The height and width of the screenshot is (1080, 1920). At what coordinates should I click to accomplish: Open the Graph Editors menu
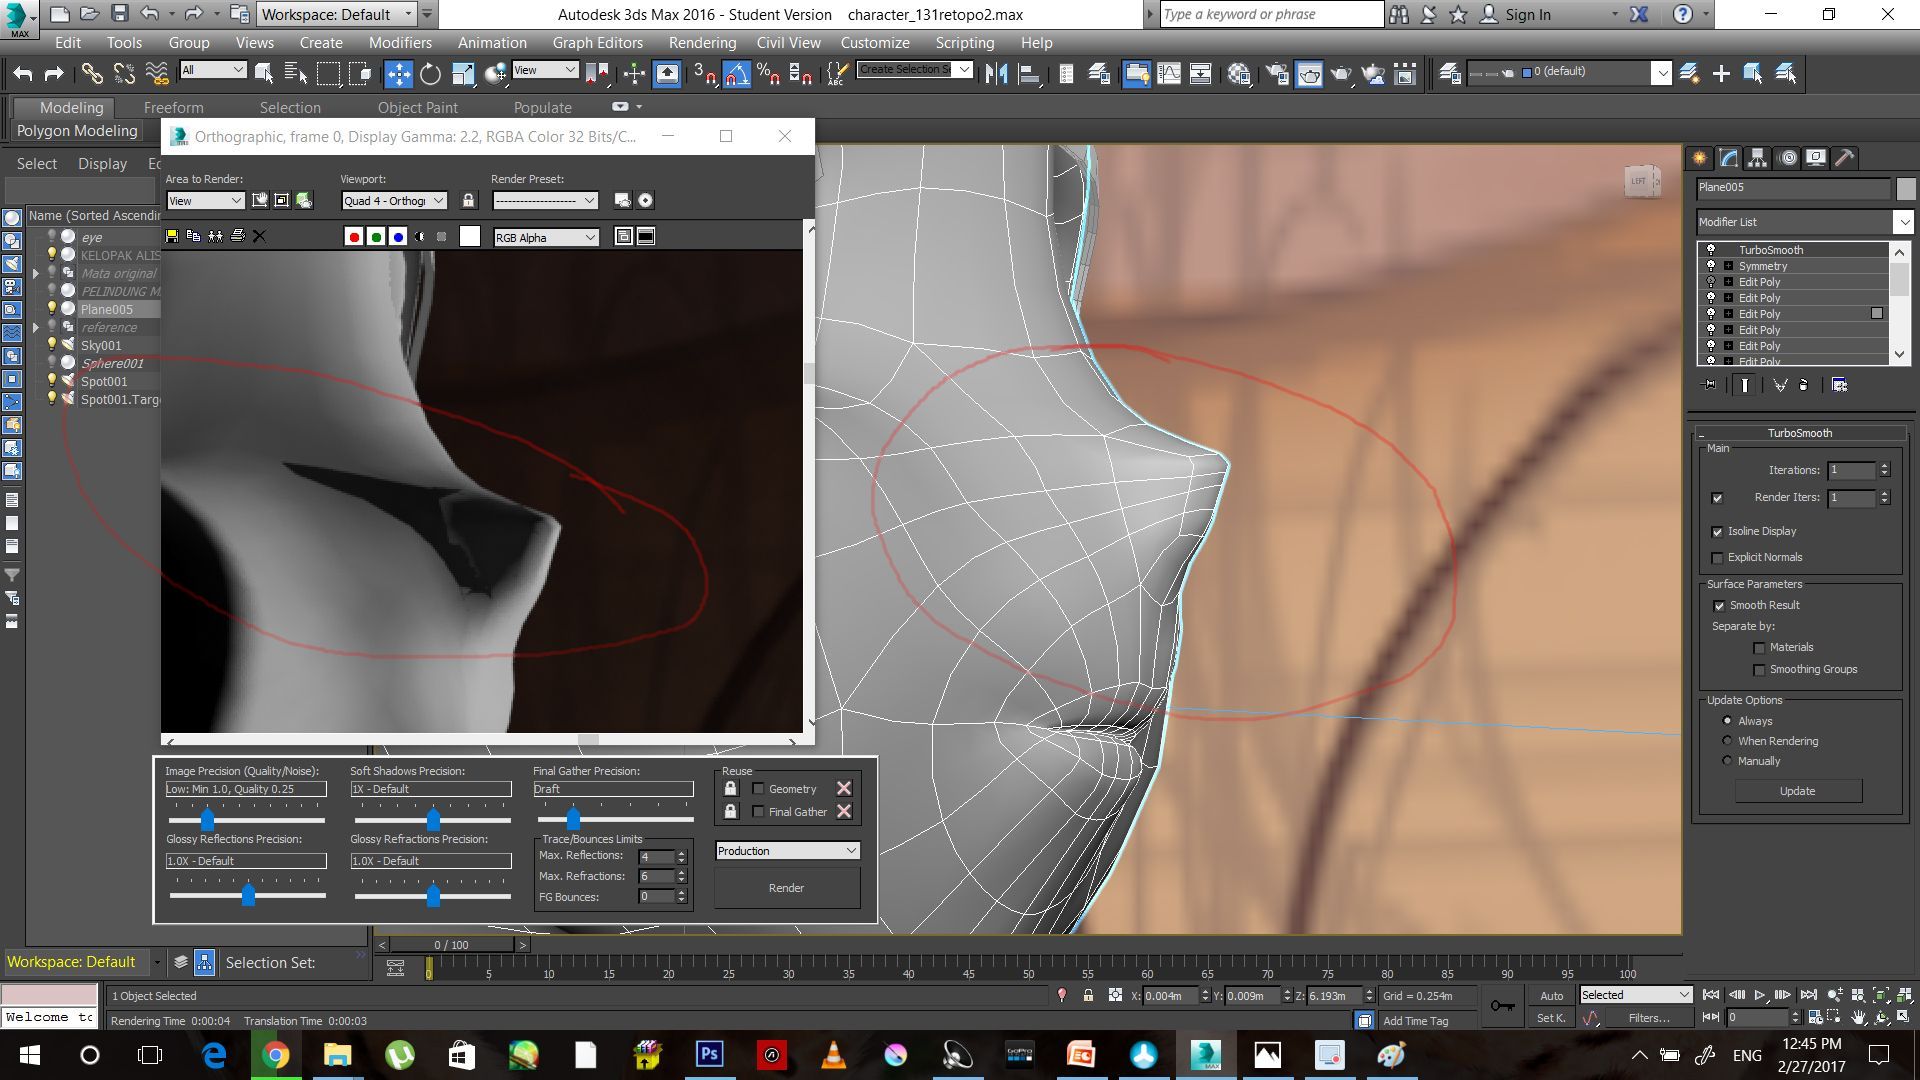pos(597,43)
